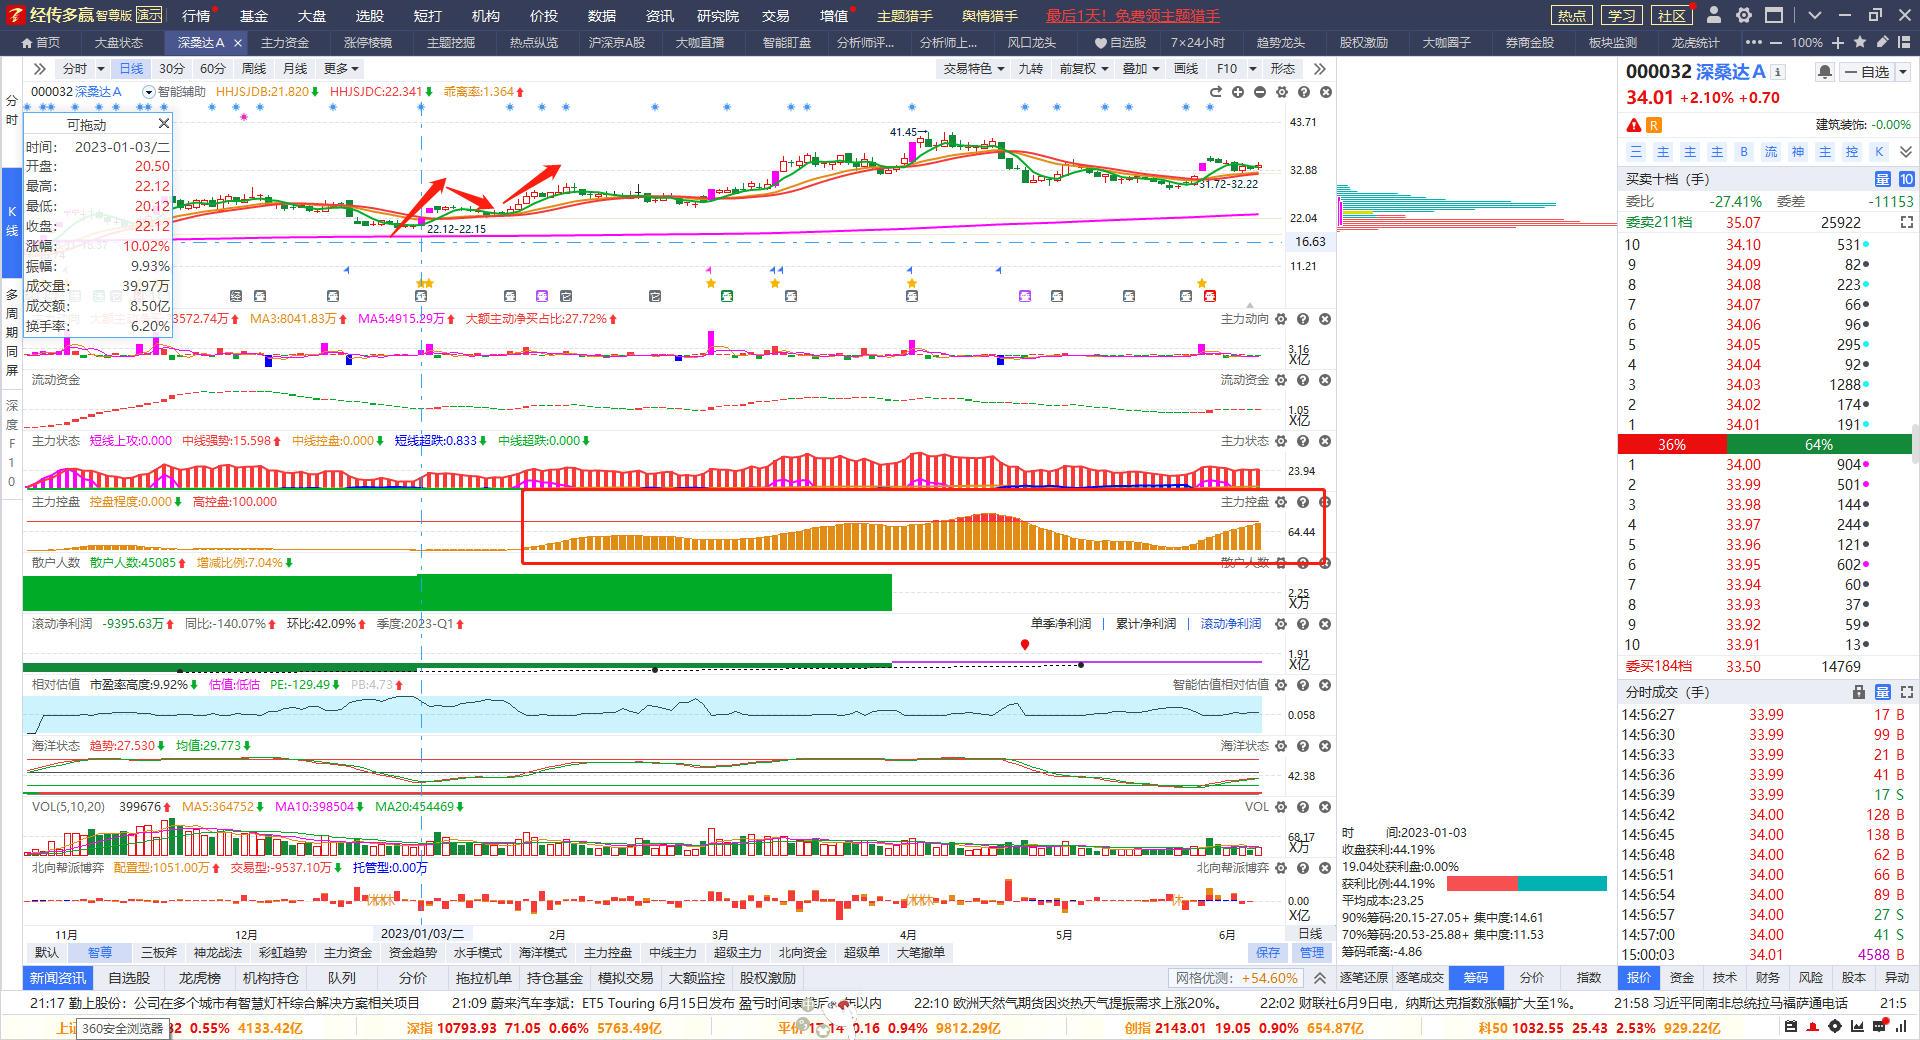
Task: Open the settings gear in the title bar
Action: pyautogui.click(x=1744, y=15)
